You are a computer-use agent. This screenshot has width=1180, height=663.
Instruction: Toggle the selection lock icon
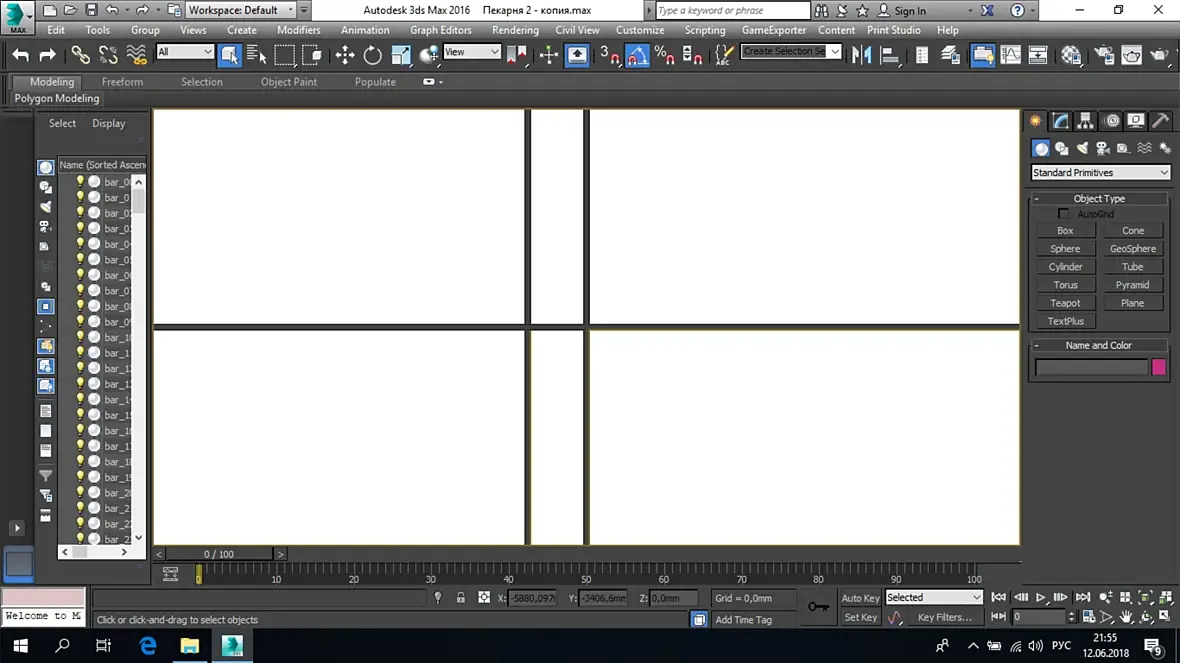pyautogui.click(x=461, y=598)
